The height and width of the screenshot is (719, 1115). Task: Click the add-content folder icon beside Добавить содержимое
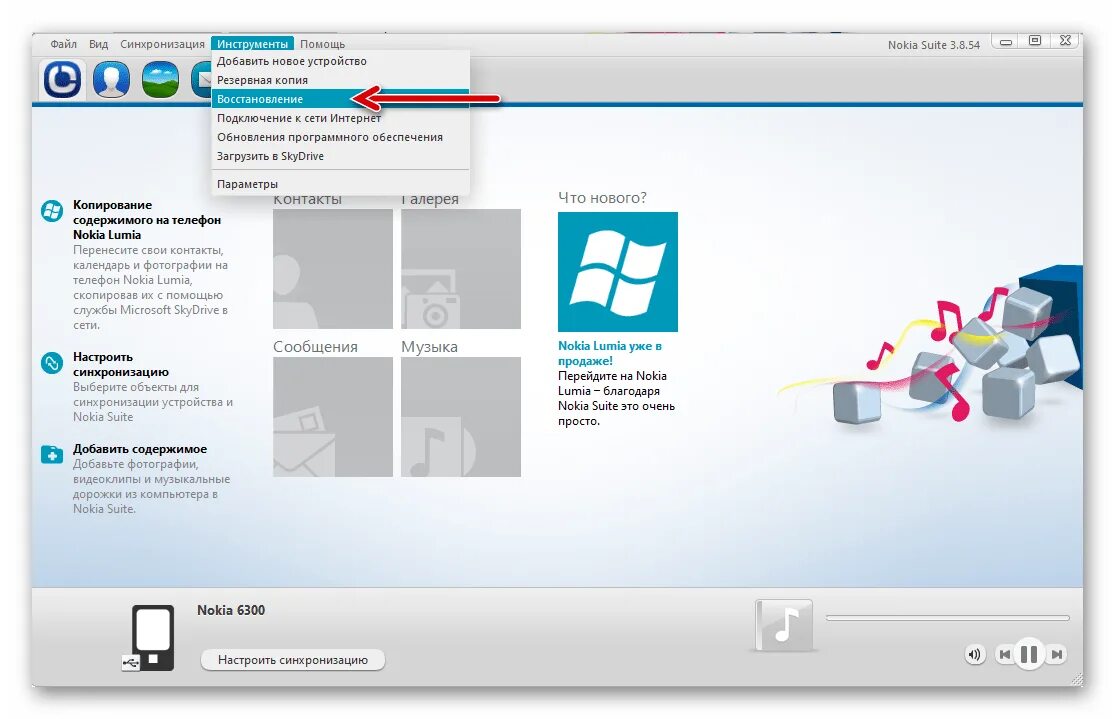[x=52, y=454]
